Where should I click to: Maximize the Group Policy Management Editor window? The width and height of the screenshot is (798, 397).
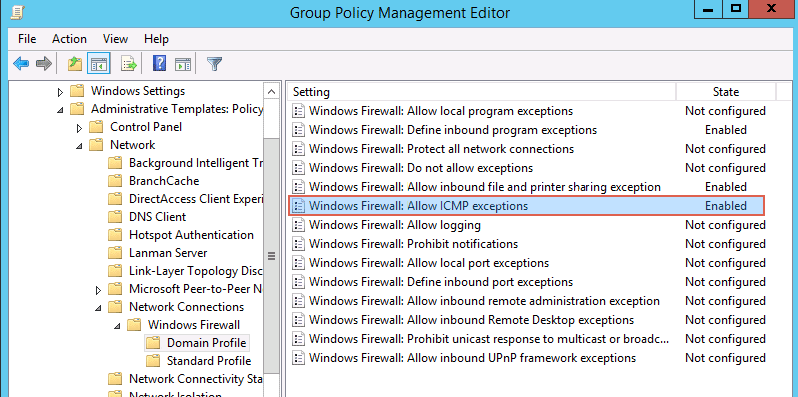pyautogui.click(x=735, y=9)
